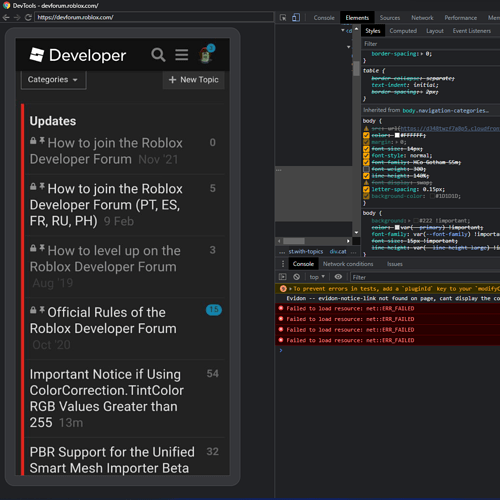Open the Issues drawer tab
Screen dimensions: 500x500
pos(395,264)
